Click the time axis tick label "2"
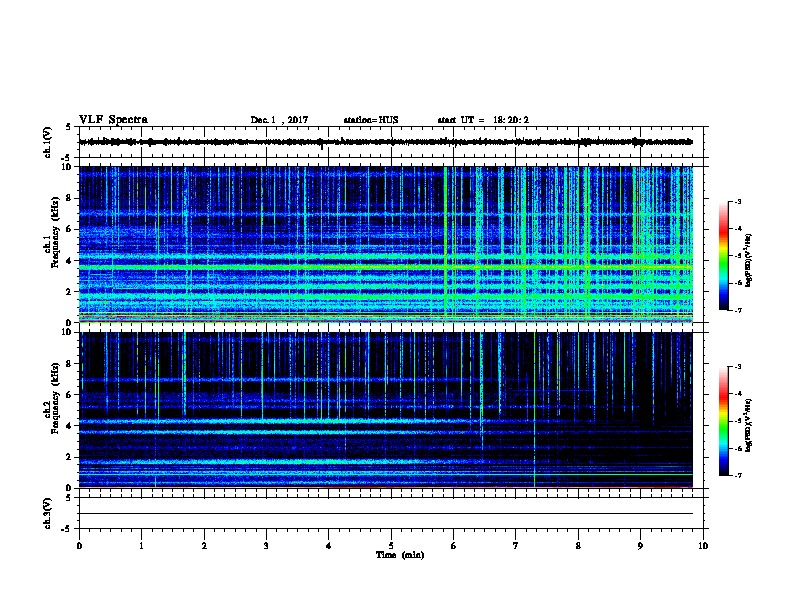The width and height of the screenshot is (792, 612). [x=204, y=546]
